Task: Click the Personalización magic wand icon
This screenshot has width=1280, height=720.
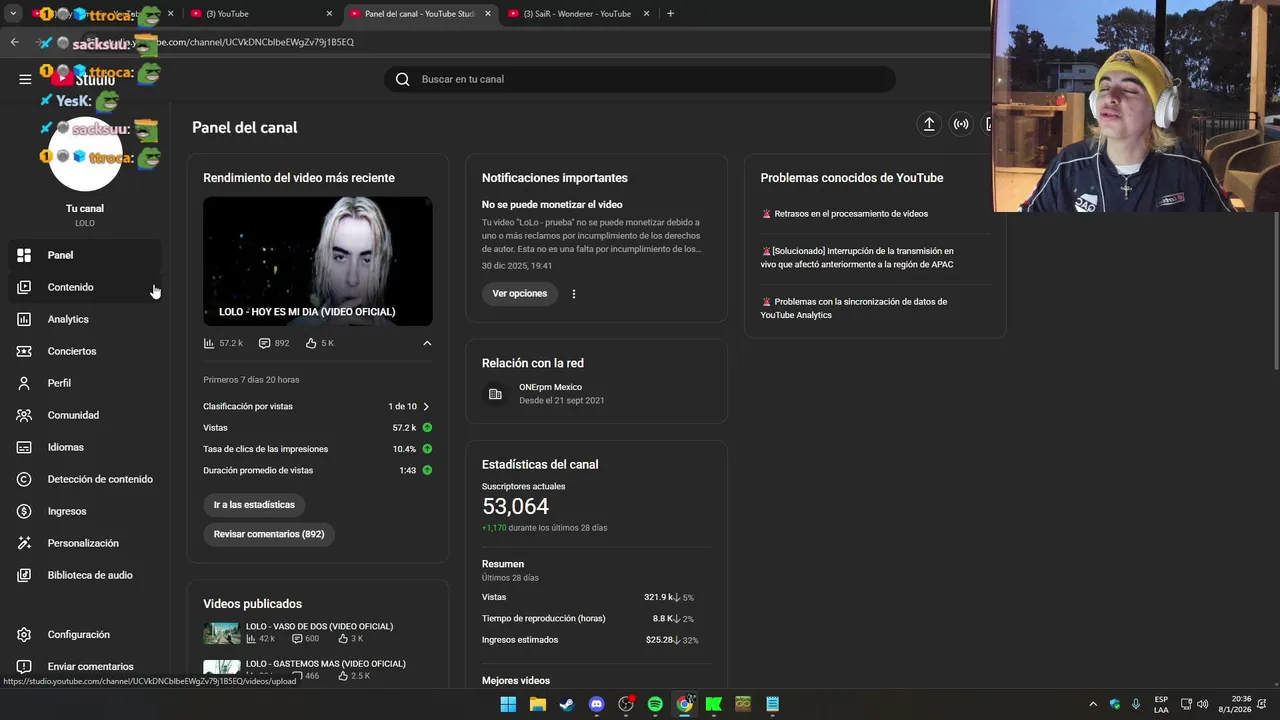Action: 24,543
